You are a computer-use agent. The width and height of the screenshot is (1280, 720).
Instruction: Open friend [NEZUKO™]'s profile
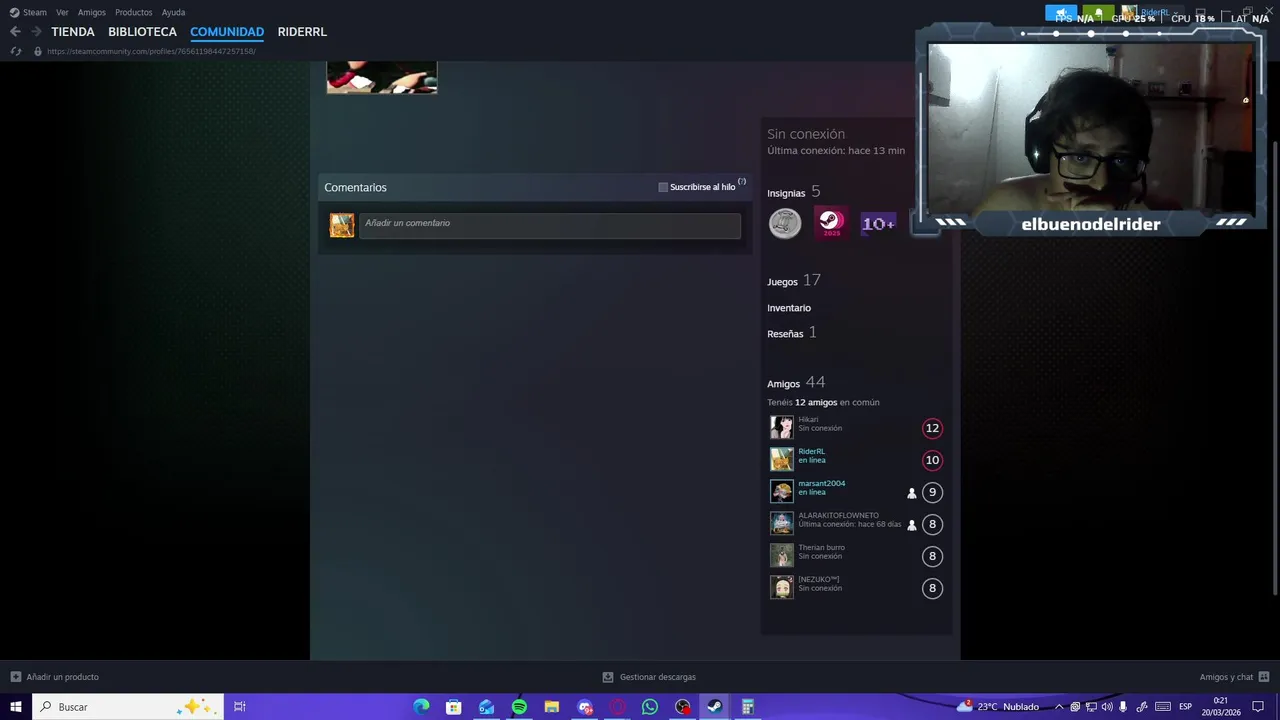click(x=818, y=579)
